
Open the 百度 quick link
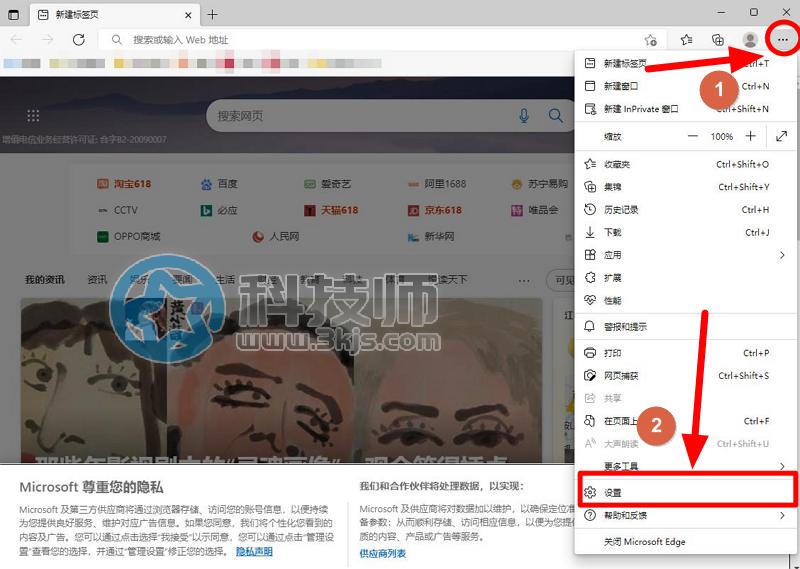(219, 184)
